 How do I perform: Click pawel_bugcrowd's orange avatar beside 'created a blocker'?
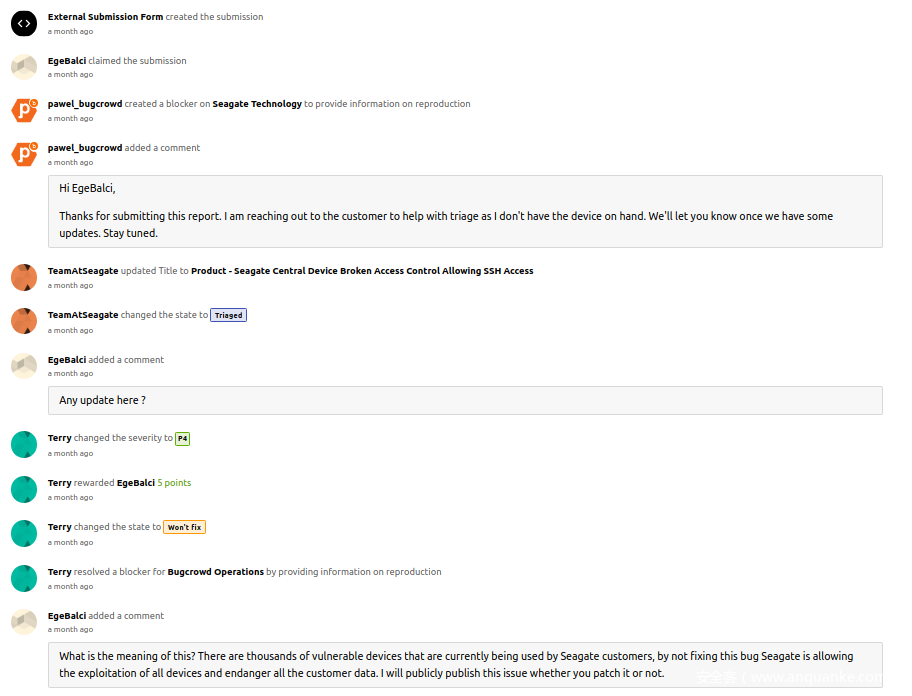click(x=24, y=110)
